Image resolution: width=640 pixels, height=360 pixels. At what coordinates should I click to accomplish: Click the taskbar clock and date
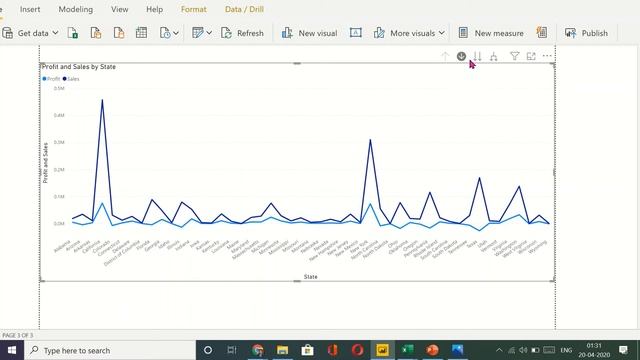point(594,350)
